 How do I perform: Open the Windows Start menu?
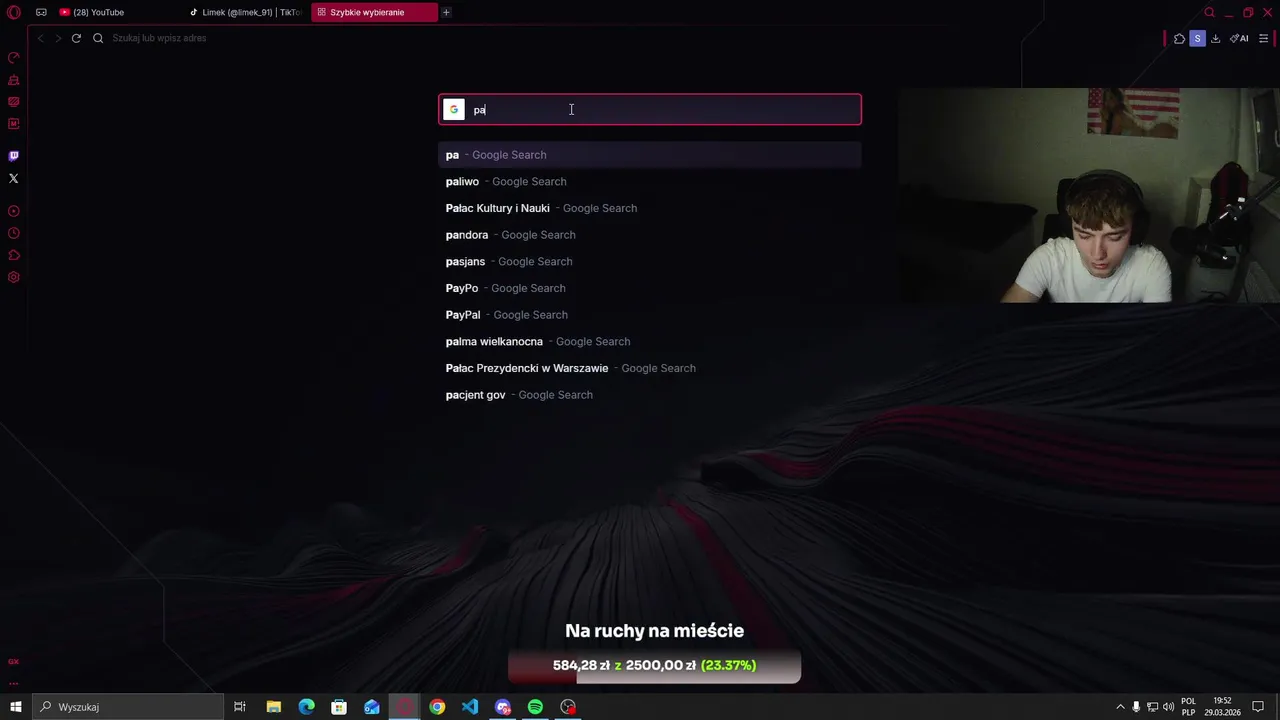pos(15,707)
